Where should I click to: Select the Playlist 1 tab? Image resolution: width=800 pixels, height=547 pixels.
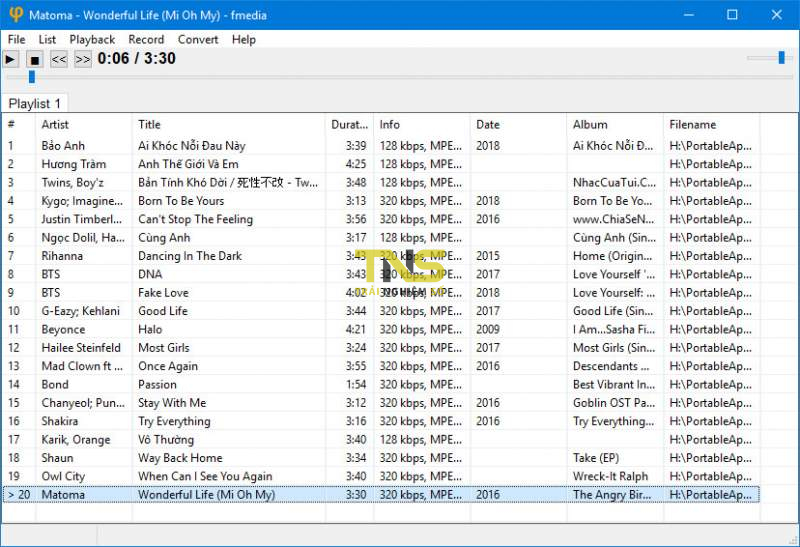(x=35, y=104)
